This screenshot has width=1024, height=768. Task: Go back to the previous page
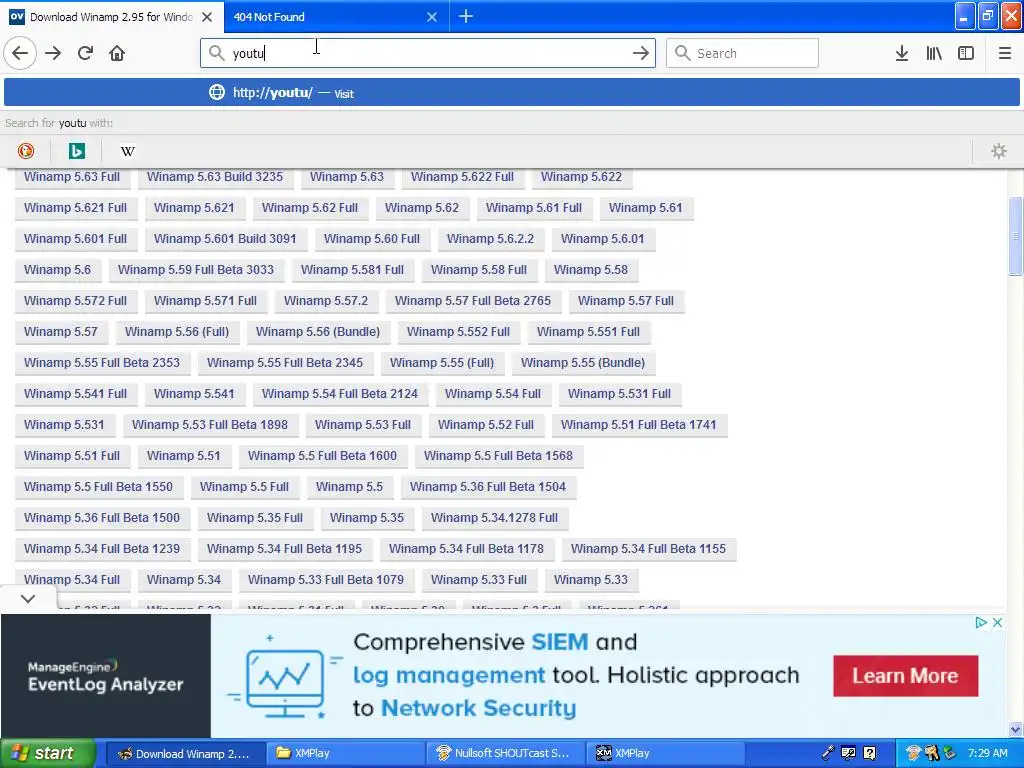coord(20,53)
